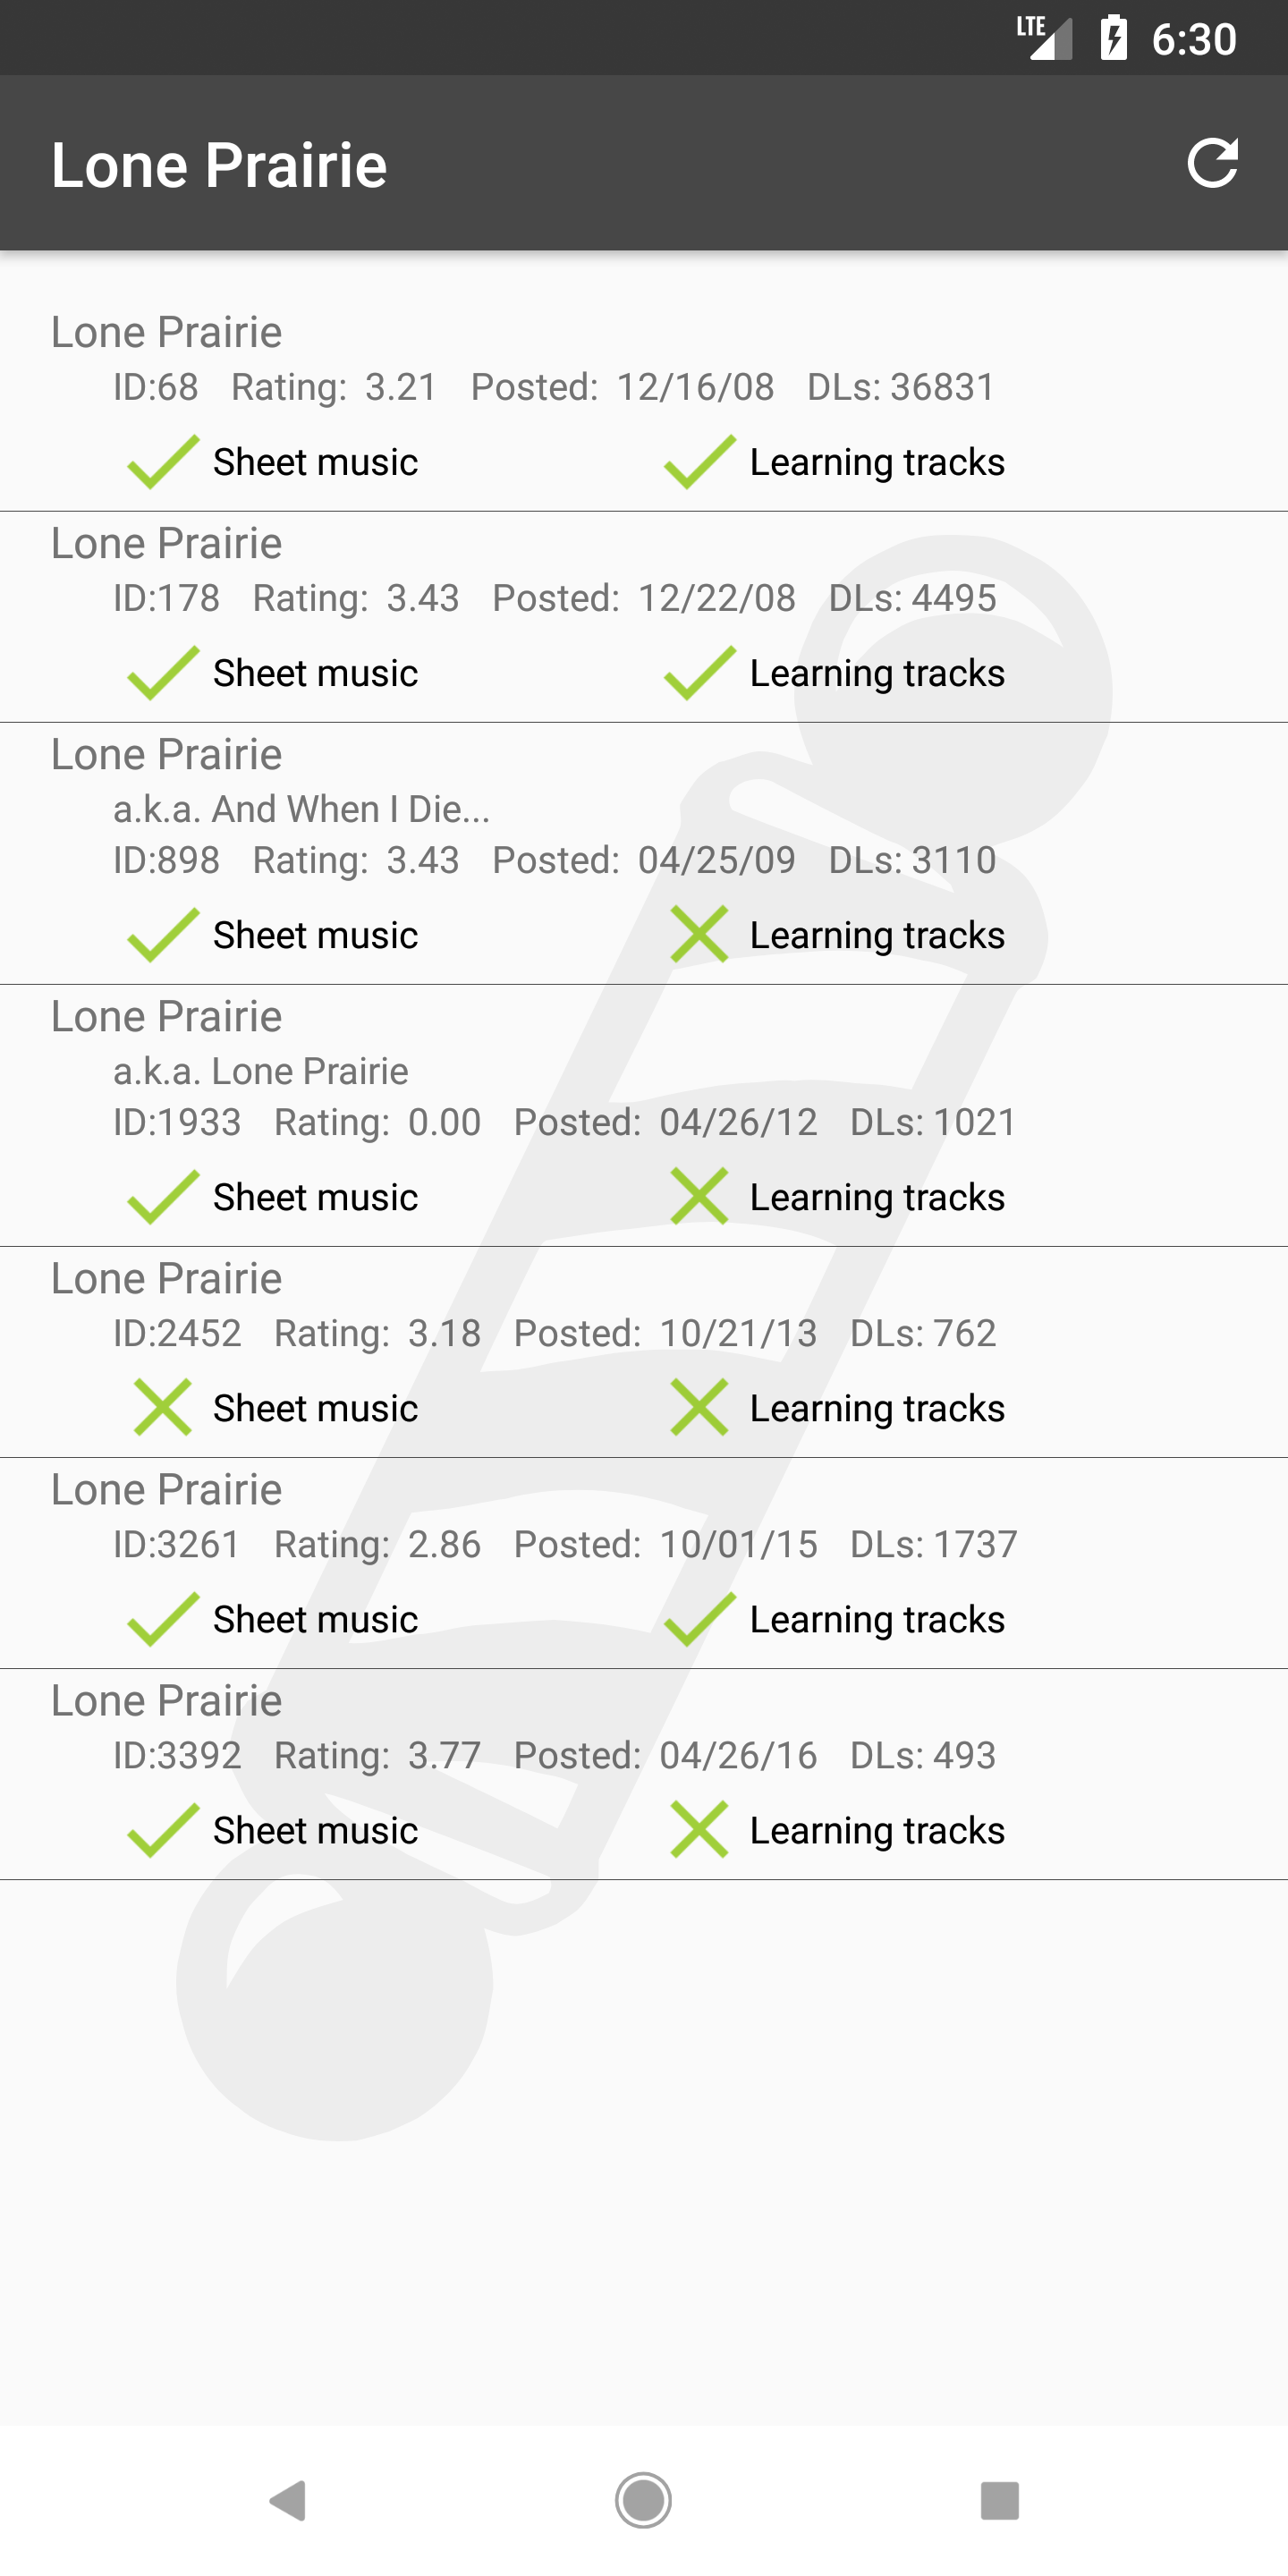Select the entry a.k.a. And When I Die...

click(x=644, y=854)
